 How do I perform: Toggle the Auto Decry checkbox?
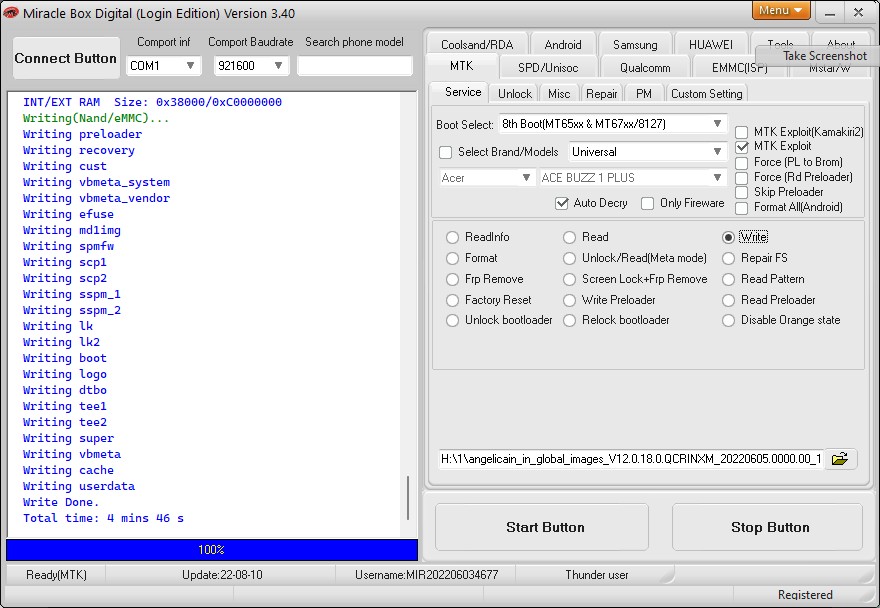[x=562, y=203]
